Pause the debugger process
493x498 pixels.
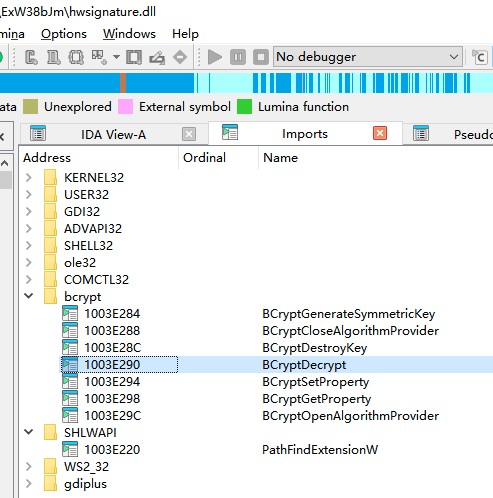point(238,57)
